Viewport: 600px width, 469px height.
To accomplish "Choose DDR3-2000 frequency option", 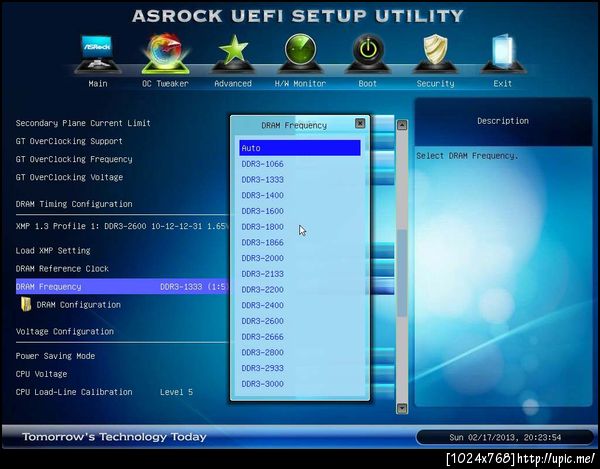I will click(262, 258).
